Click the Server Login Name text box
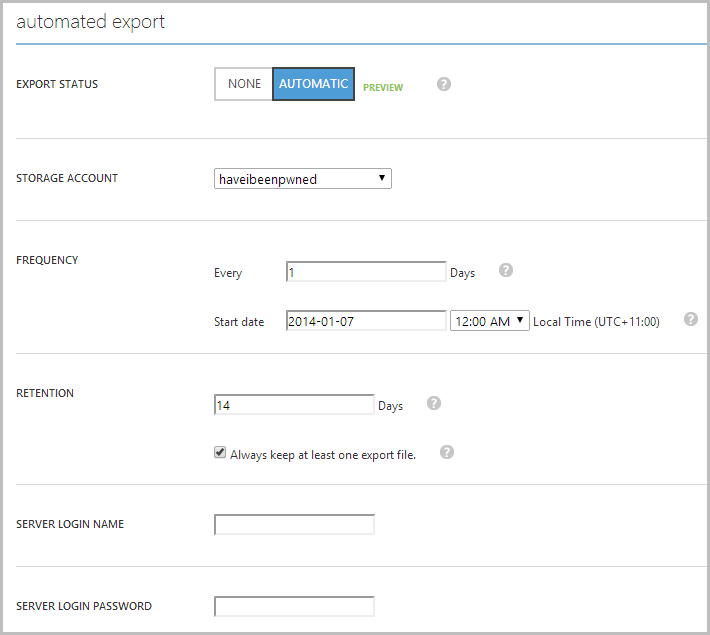710x635 pixels. (x=294, y=524)
